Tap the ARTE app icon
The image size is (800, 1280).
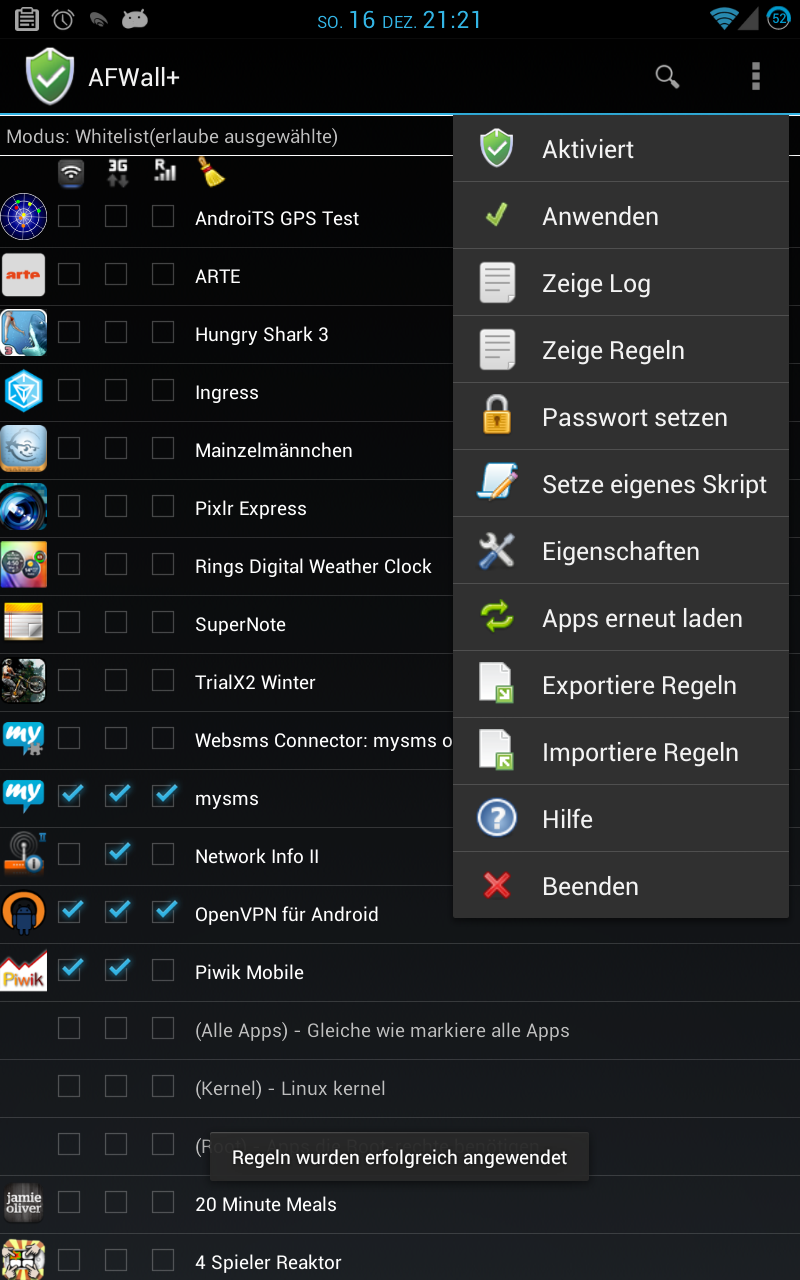point(23,276)
